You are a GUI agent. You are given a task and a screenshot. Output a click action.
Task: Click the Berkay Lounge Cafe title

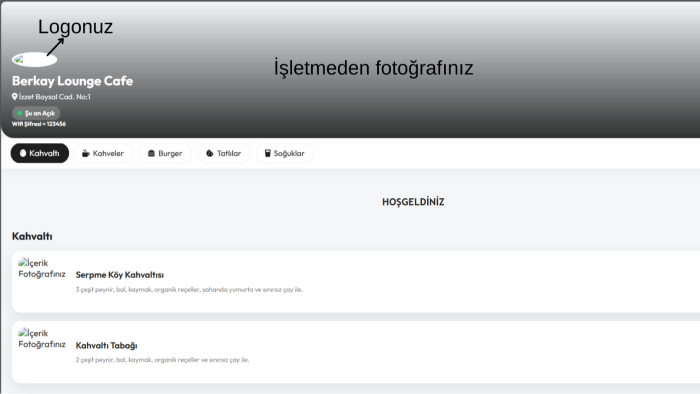click(x=72, y=81)
